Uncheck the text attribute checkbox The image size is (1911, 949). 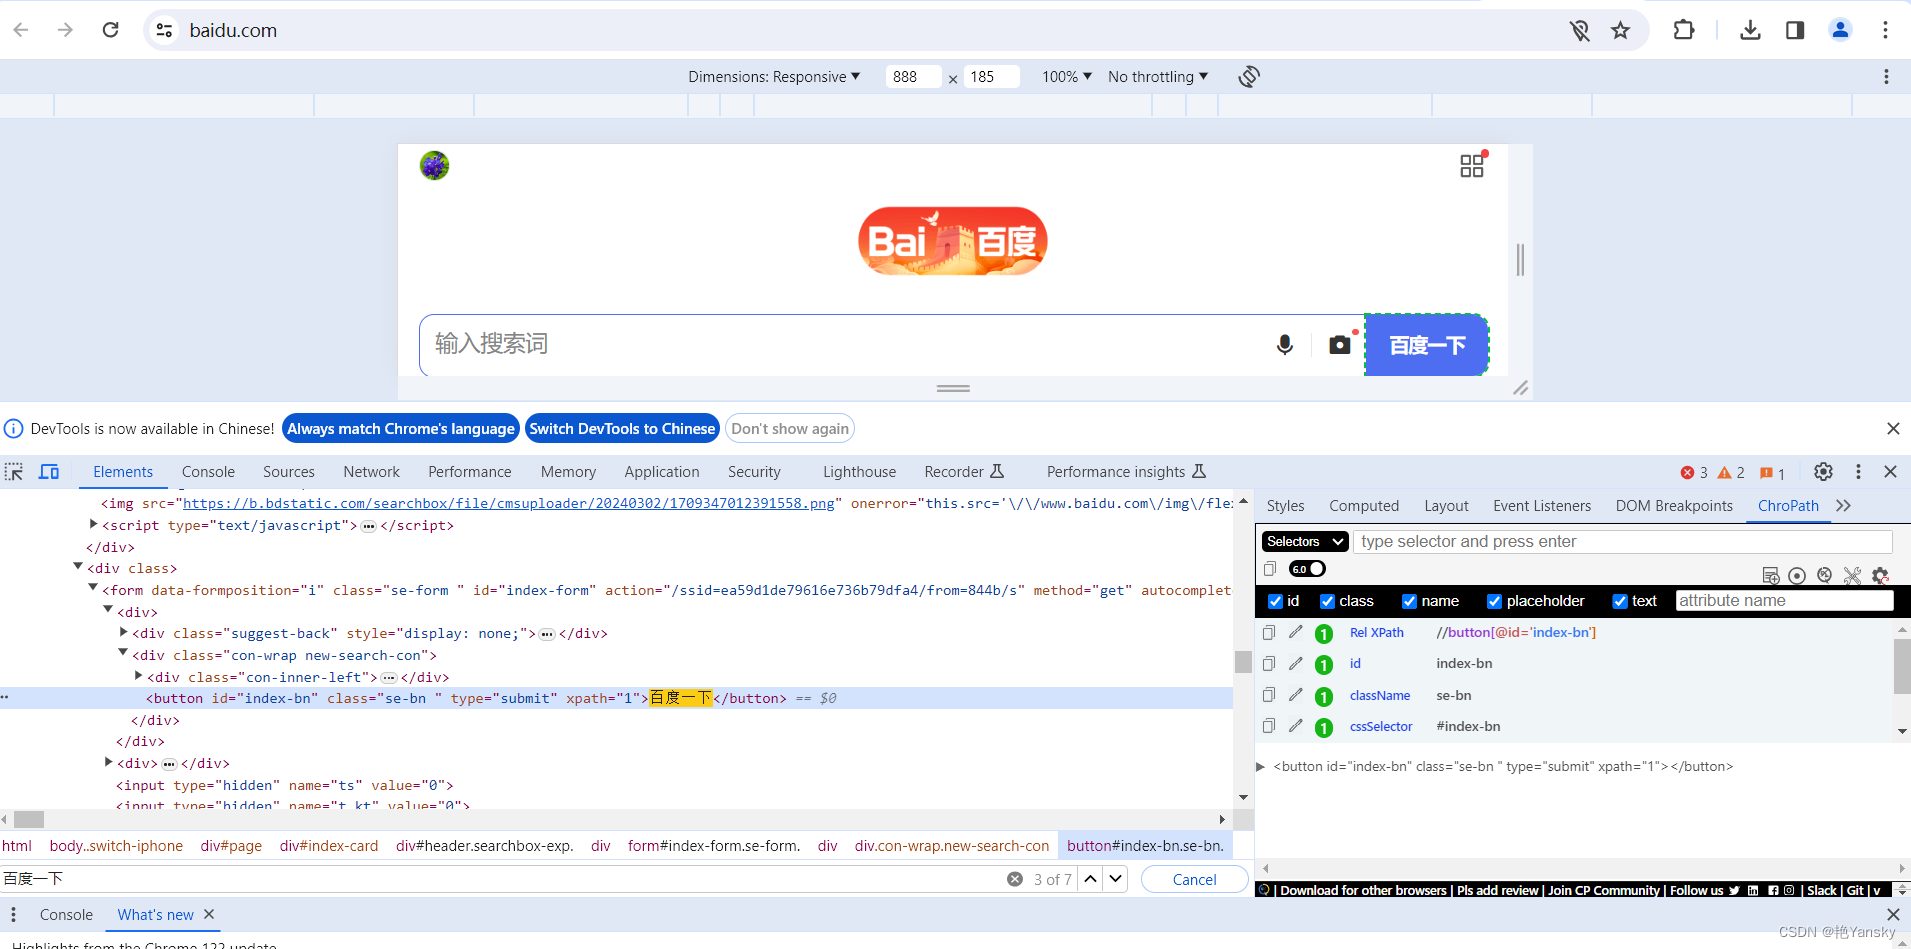pos(1620,601)
